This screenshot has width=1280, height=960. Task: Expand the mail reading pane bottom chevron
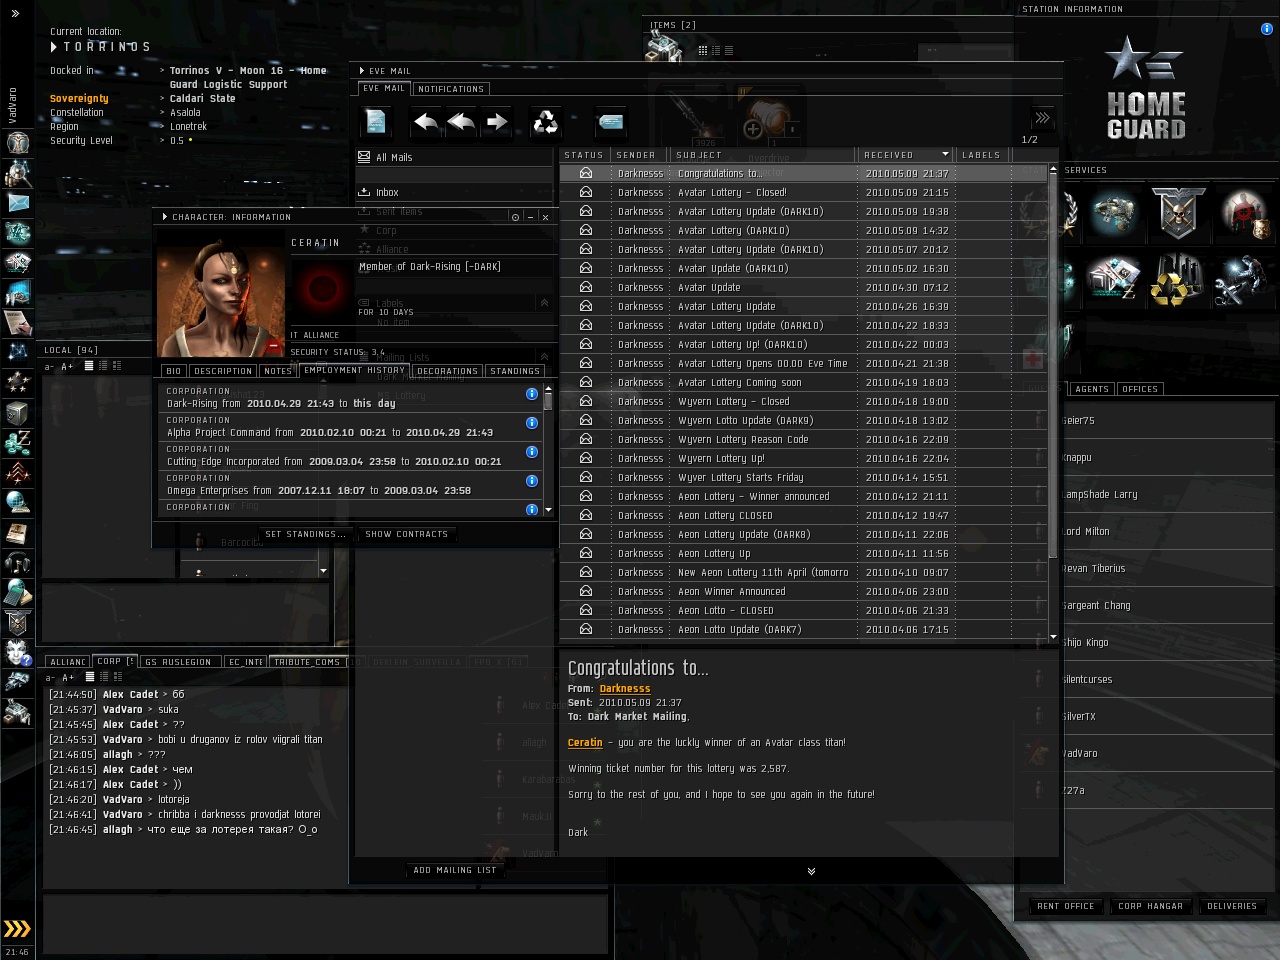tap(811, 871)
